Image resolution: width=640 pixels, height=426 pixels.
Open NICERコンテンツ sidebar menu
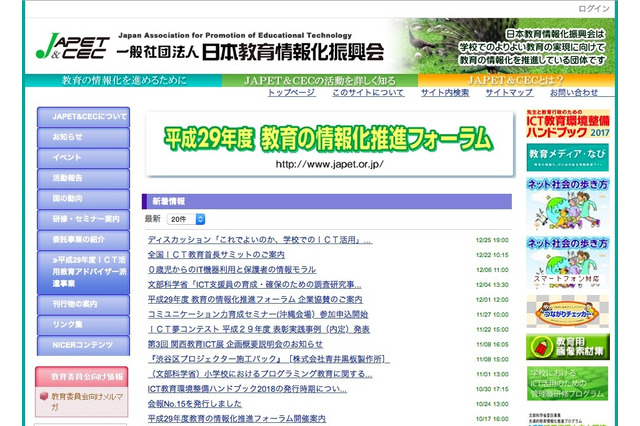(x=83, y=345)
